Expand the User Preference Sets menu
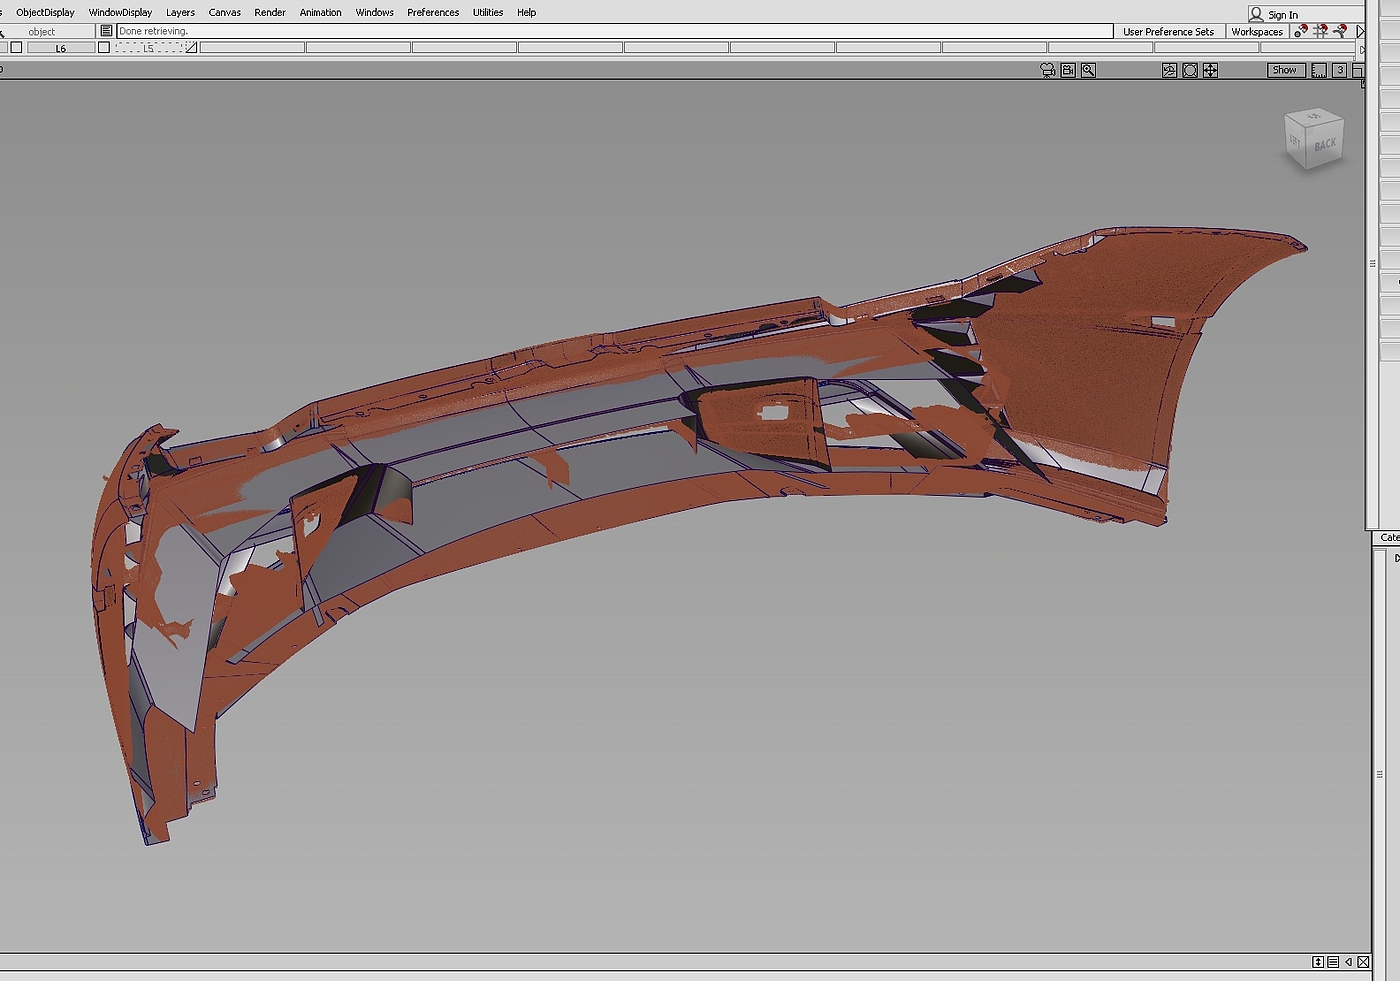1400x981 pixels. [x=1168, y=32]
